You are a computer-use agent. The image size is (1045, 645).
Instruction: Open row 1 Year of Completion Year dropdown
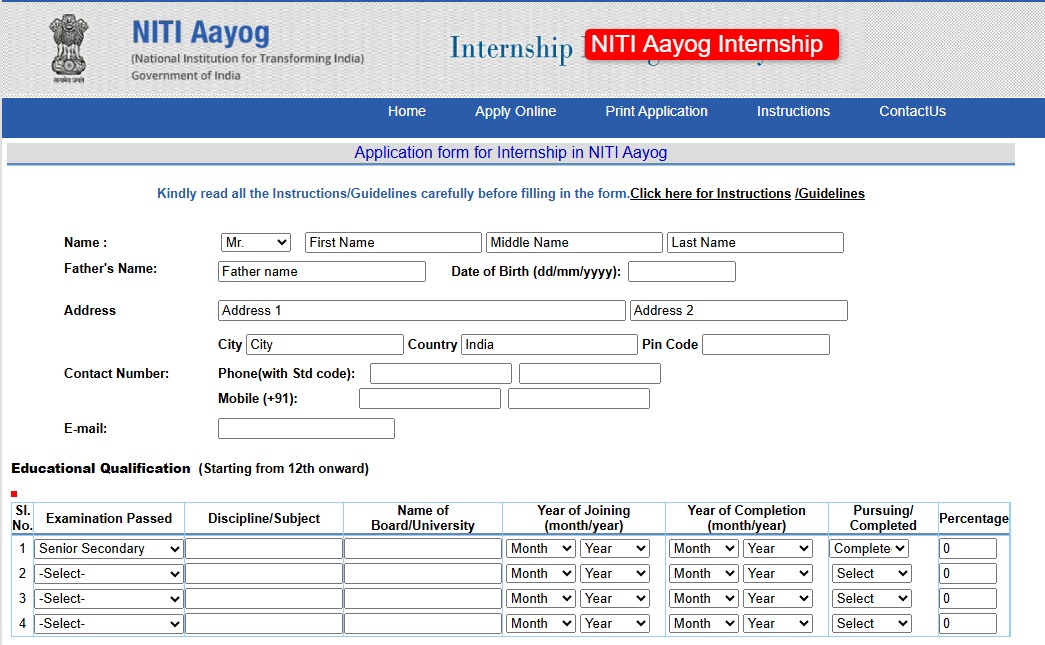tap(777, 549)
